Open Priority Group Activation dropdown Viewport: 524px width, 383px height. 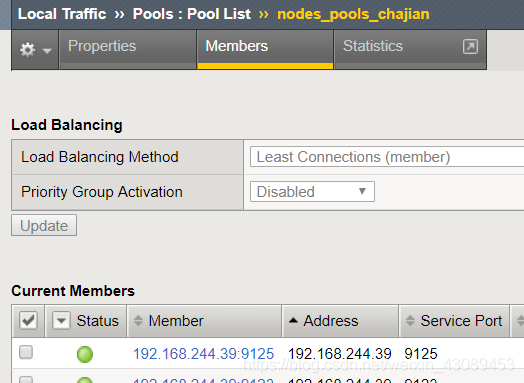click(x=312, y=192)
